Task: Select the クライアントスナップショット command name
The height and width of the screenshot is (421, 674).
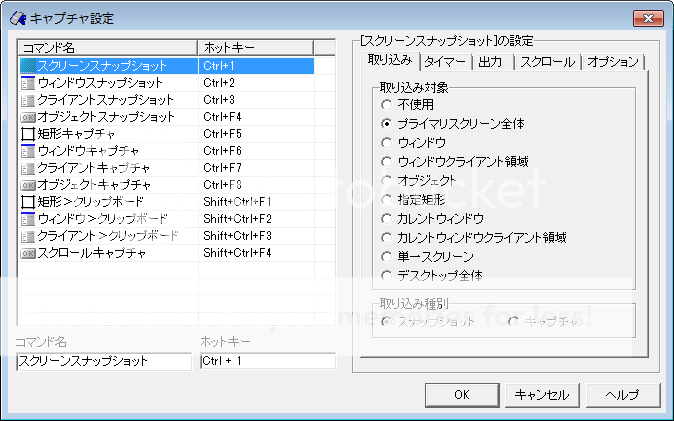Action: tap(105, 100)
